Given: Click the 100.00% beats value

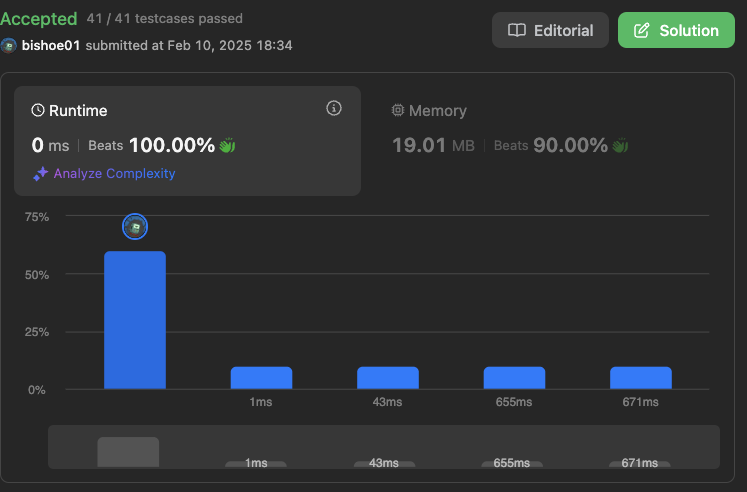Looking at the screenshot, I should (x=172, y=145).
